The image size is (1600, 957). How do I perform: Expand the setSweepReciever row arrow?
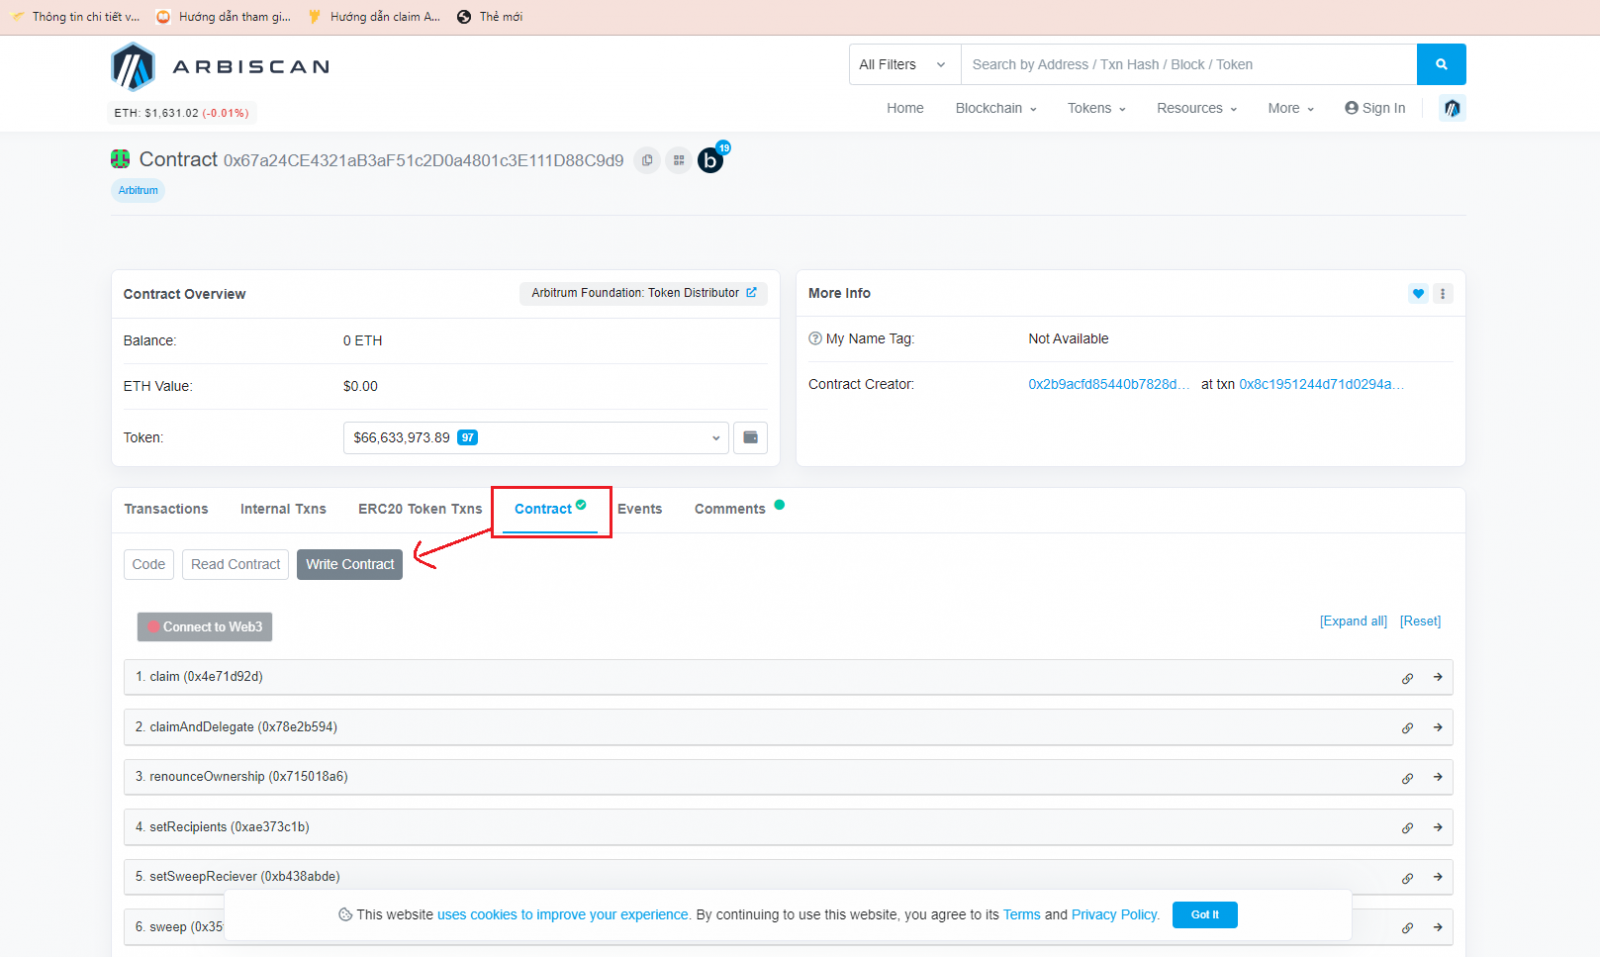1438,877
